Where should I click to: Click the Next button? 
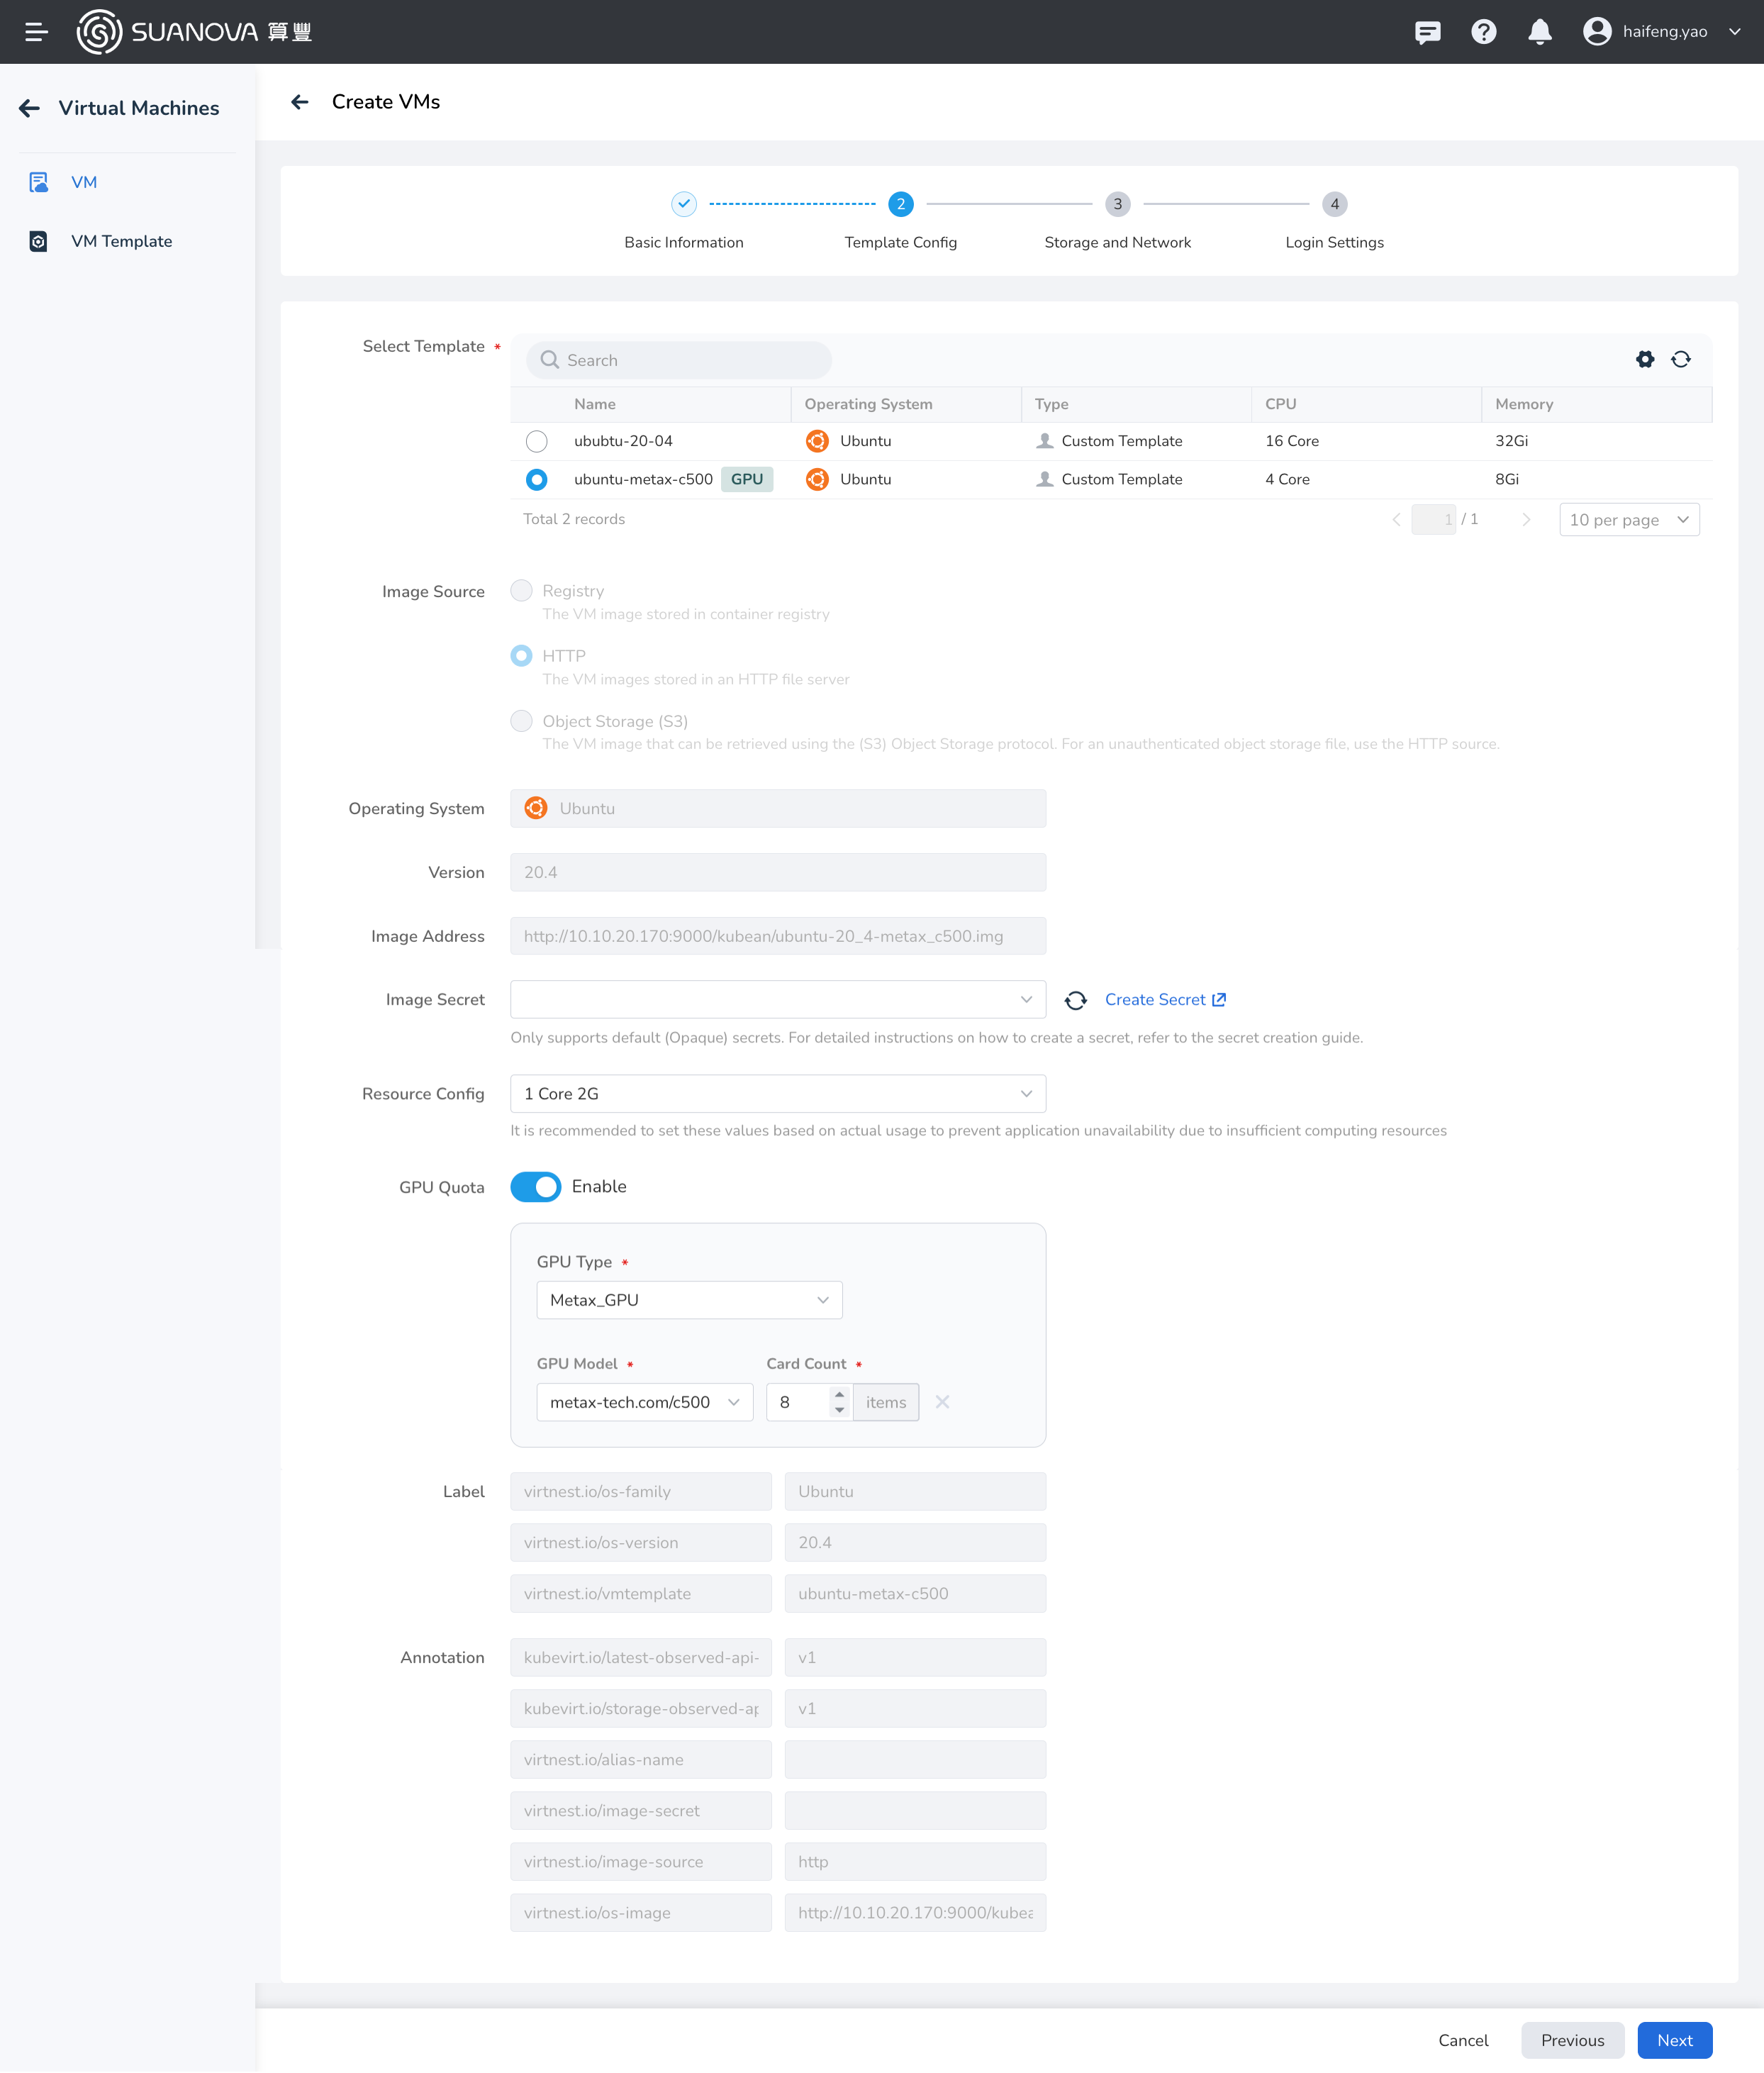[x=1673, y=2038]
